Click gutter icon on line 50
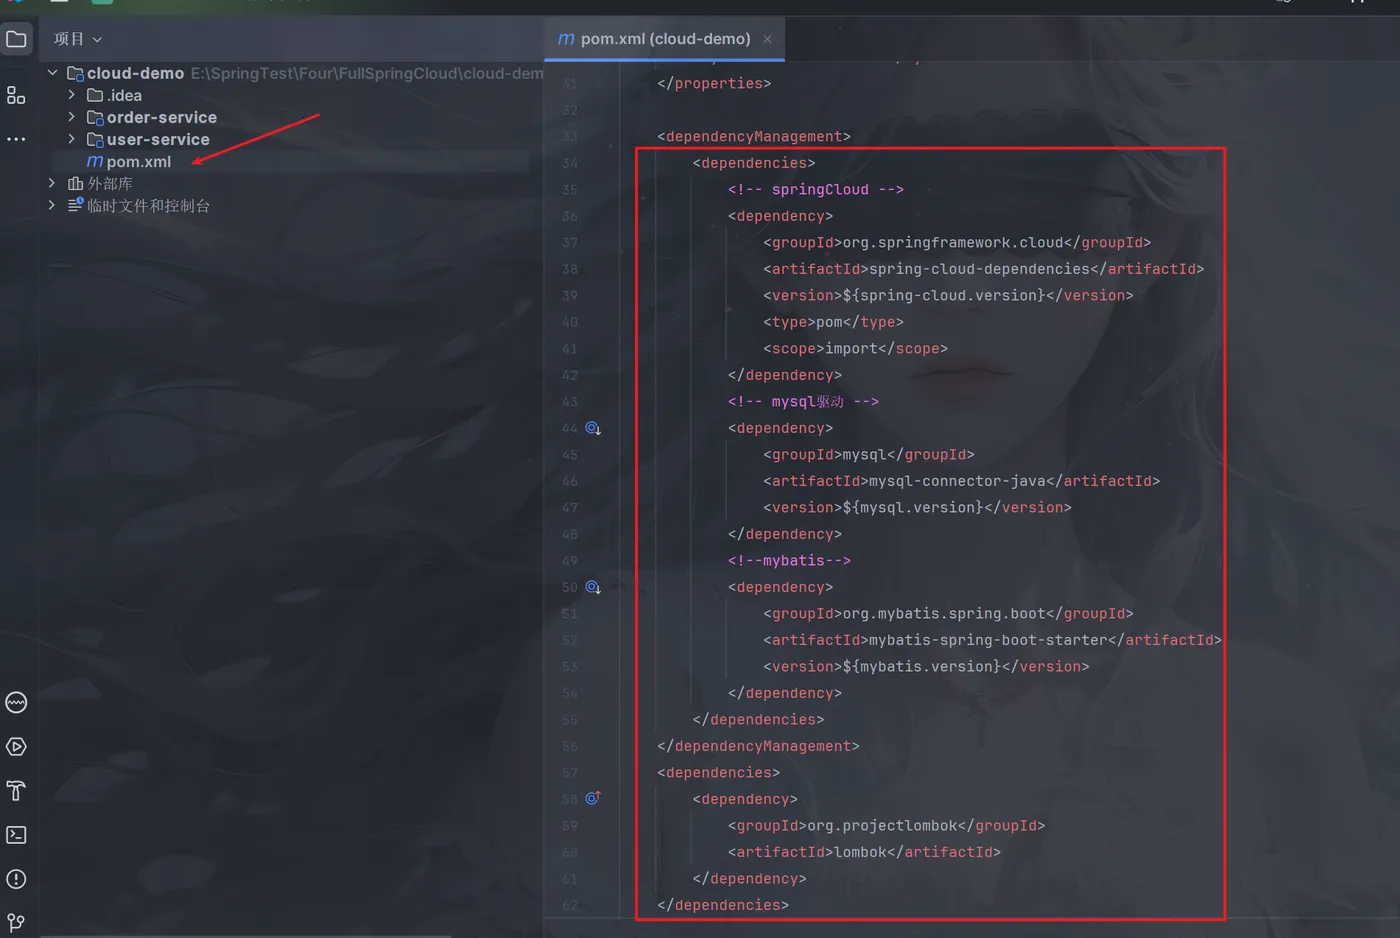The width and height of the screenshot is (1400, 938). point(593,587)
